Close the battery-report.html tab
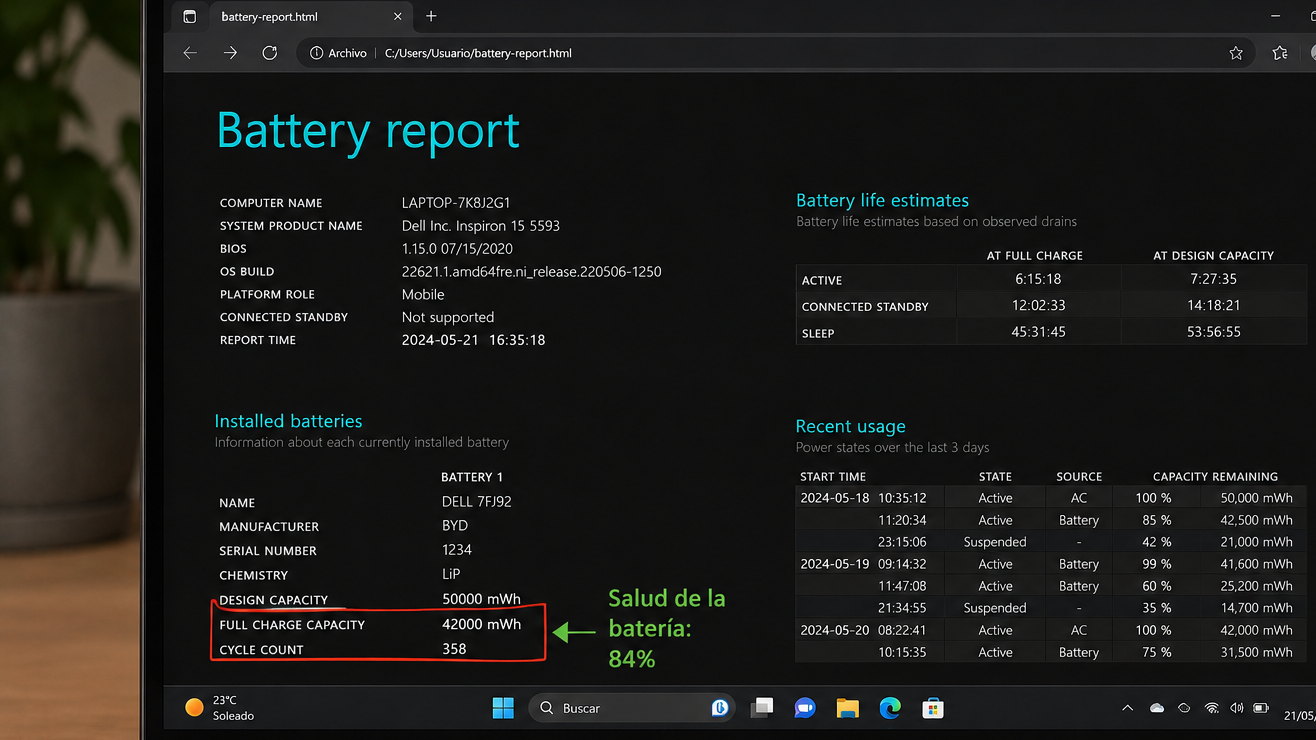Screen dimensions: 1316x740 coord(397,16)
